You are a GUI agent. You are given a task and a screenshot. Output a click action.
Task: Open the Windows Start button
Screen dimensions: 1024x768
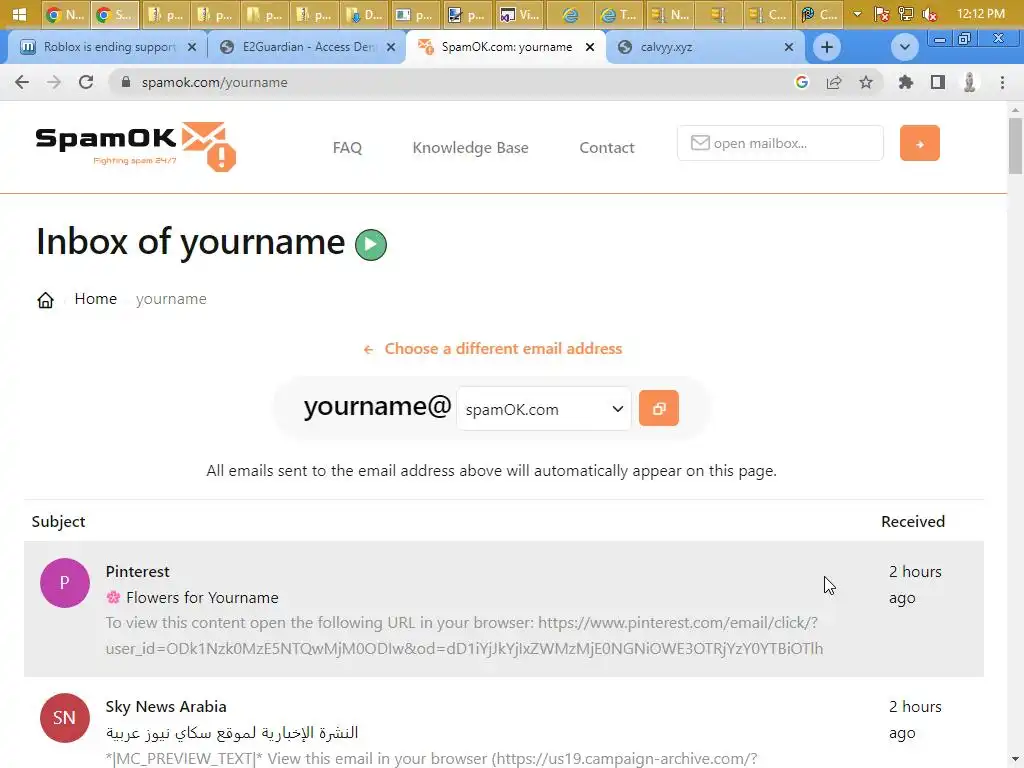point(20,14)
